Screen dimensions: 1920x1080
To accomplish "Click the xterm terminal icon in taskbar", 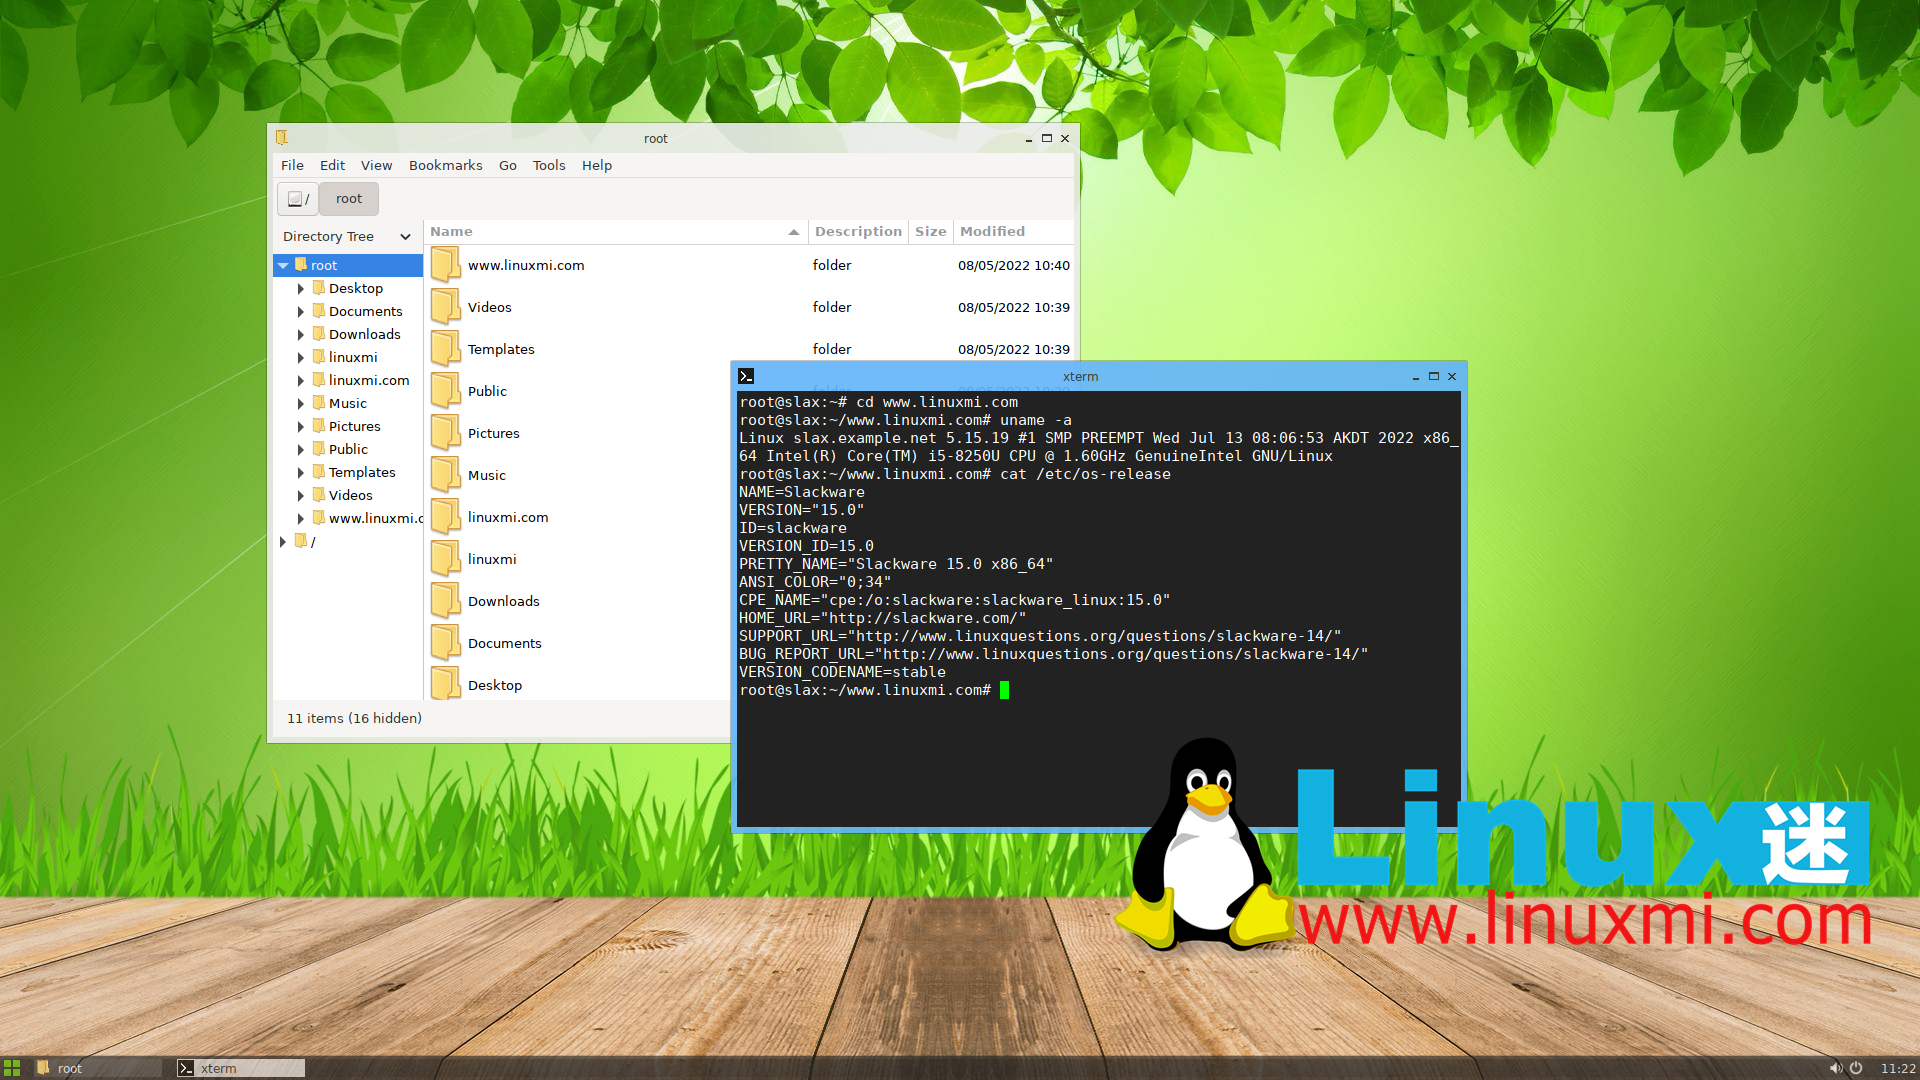I will [x=186, y=1068].
